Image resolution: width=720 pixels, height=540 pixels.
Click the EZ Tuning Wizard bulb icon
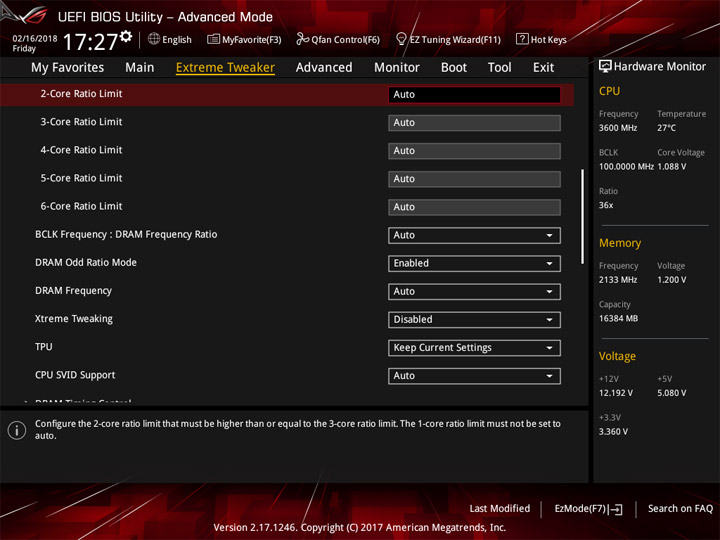coord(401,39)
